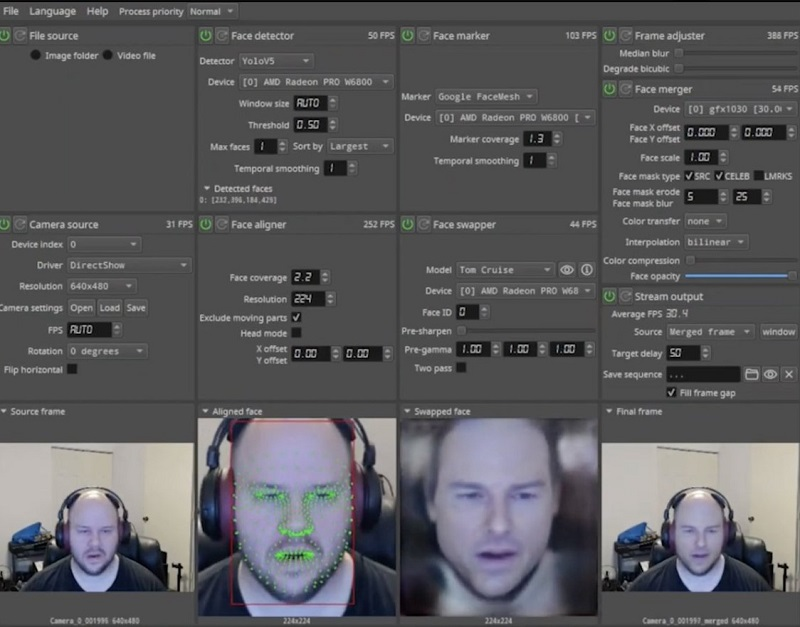Open Sort by Largest dropdown
This screenshot has width=800, height=627.
click(x=360, y=146)
